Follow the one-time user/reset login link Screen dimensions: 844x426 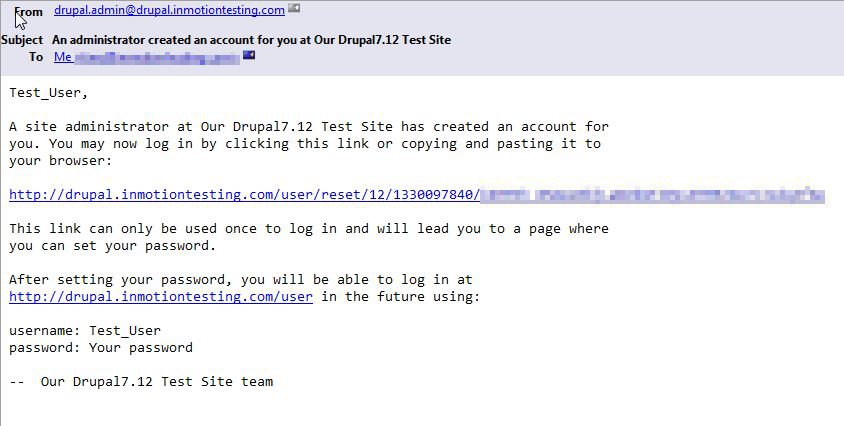244,194
